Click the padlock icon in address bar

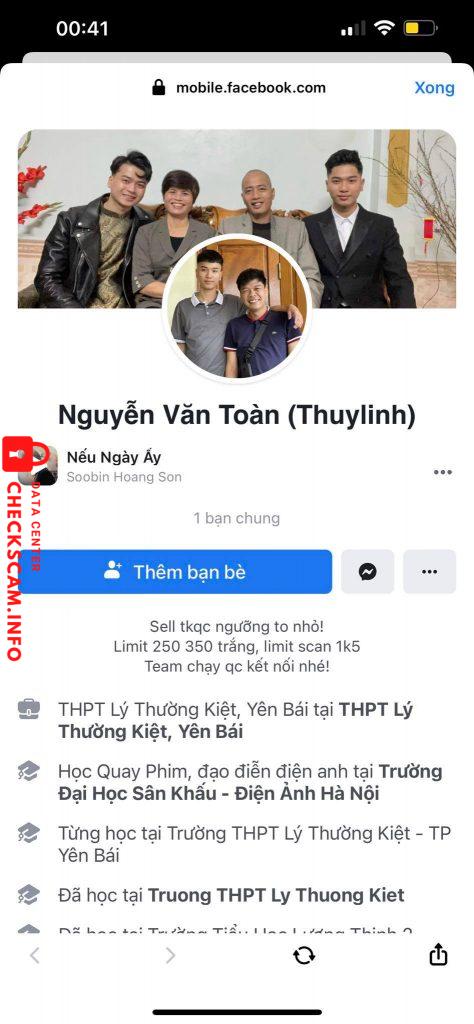pos(159,88)
